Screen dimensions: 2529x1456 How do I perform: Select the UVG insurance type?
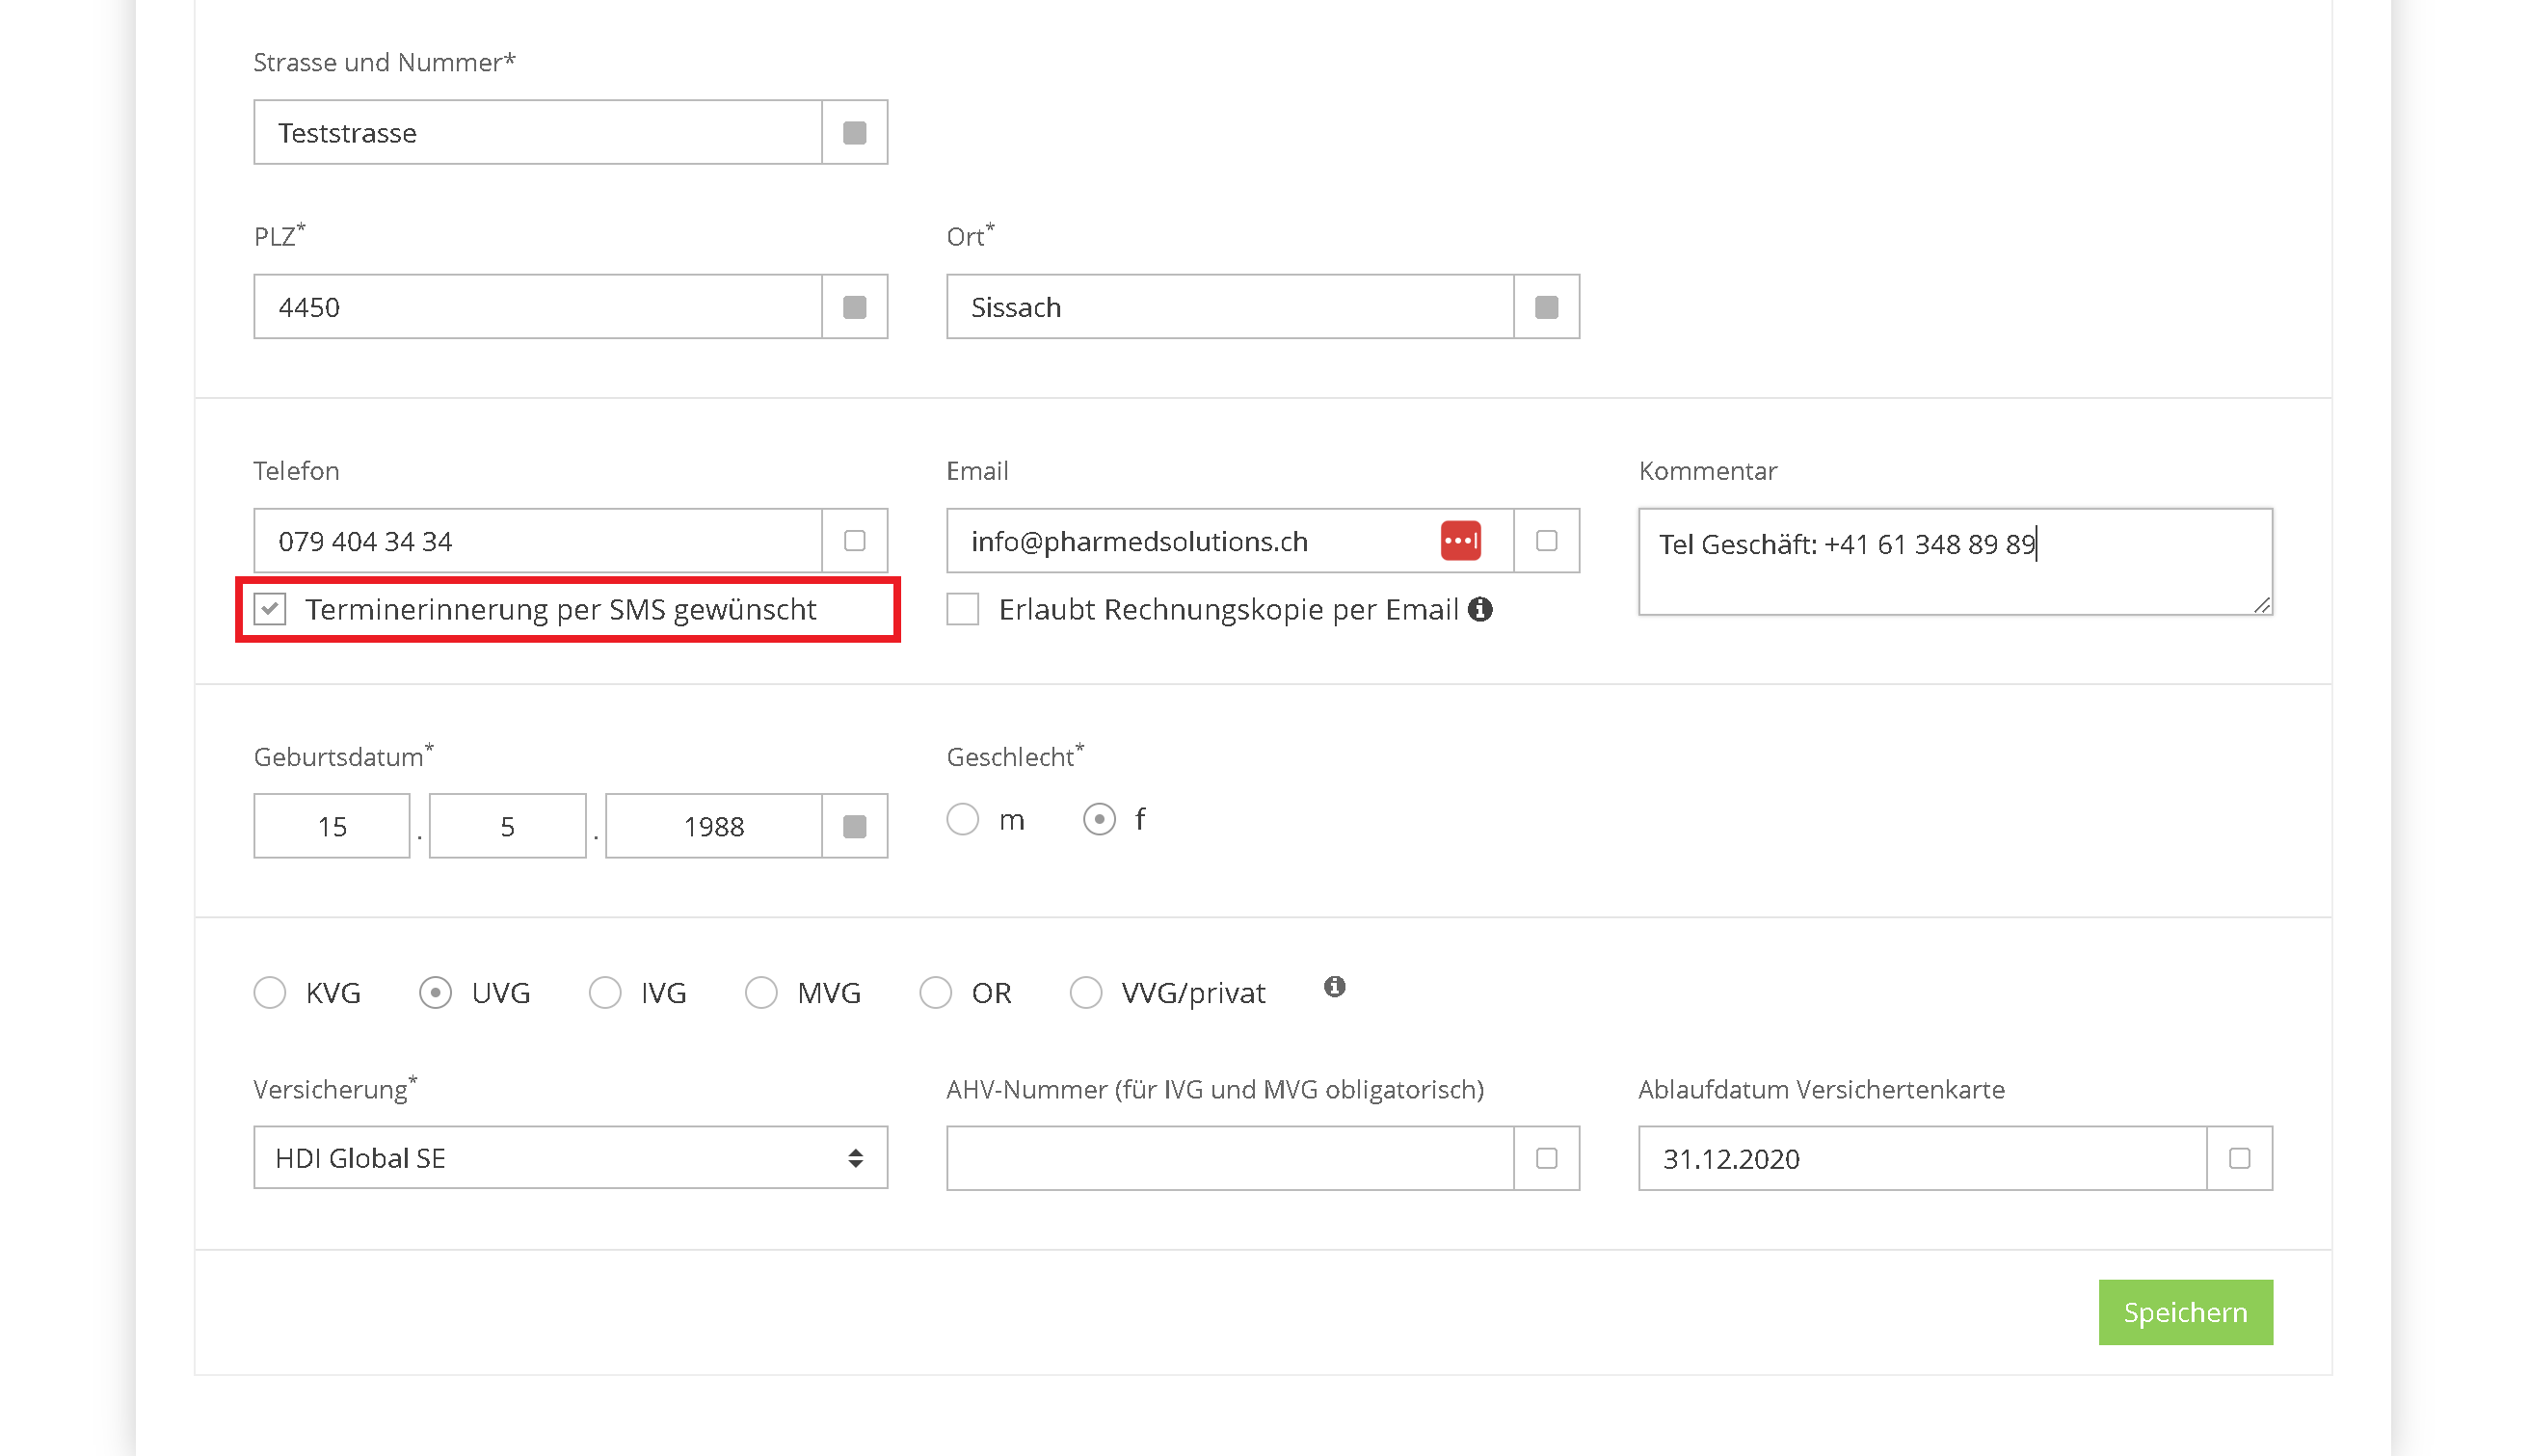click(x=435, y=992)
